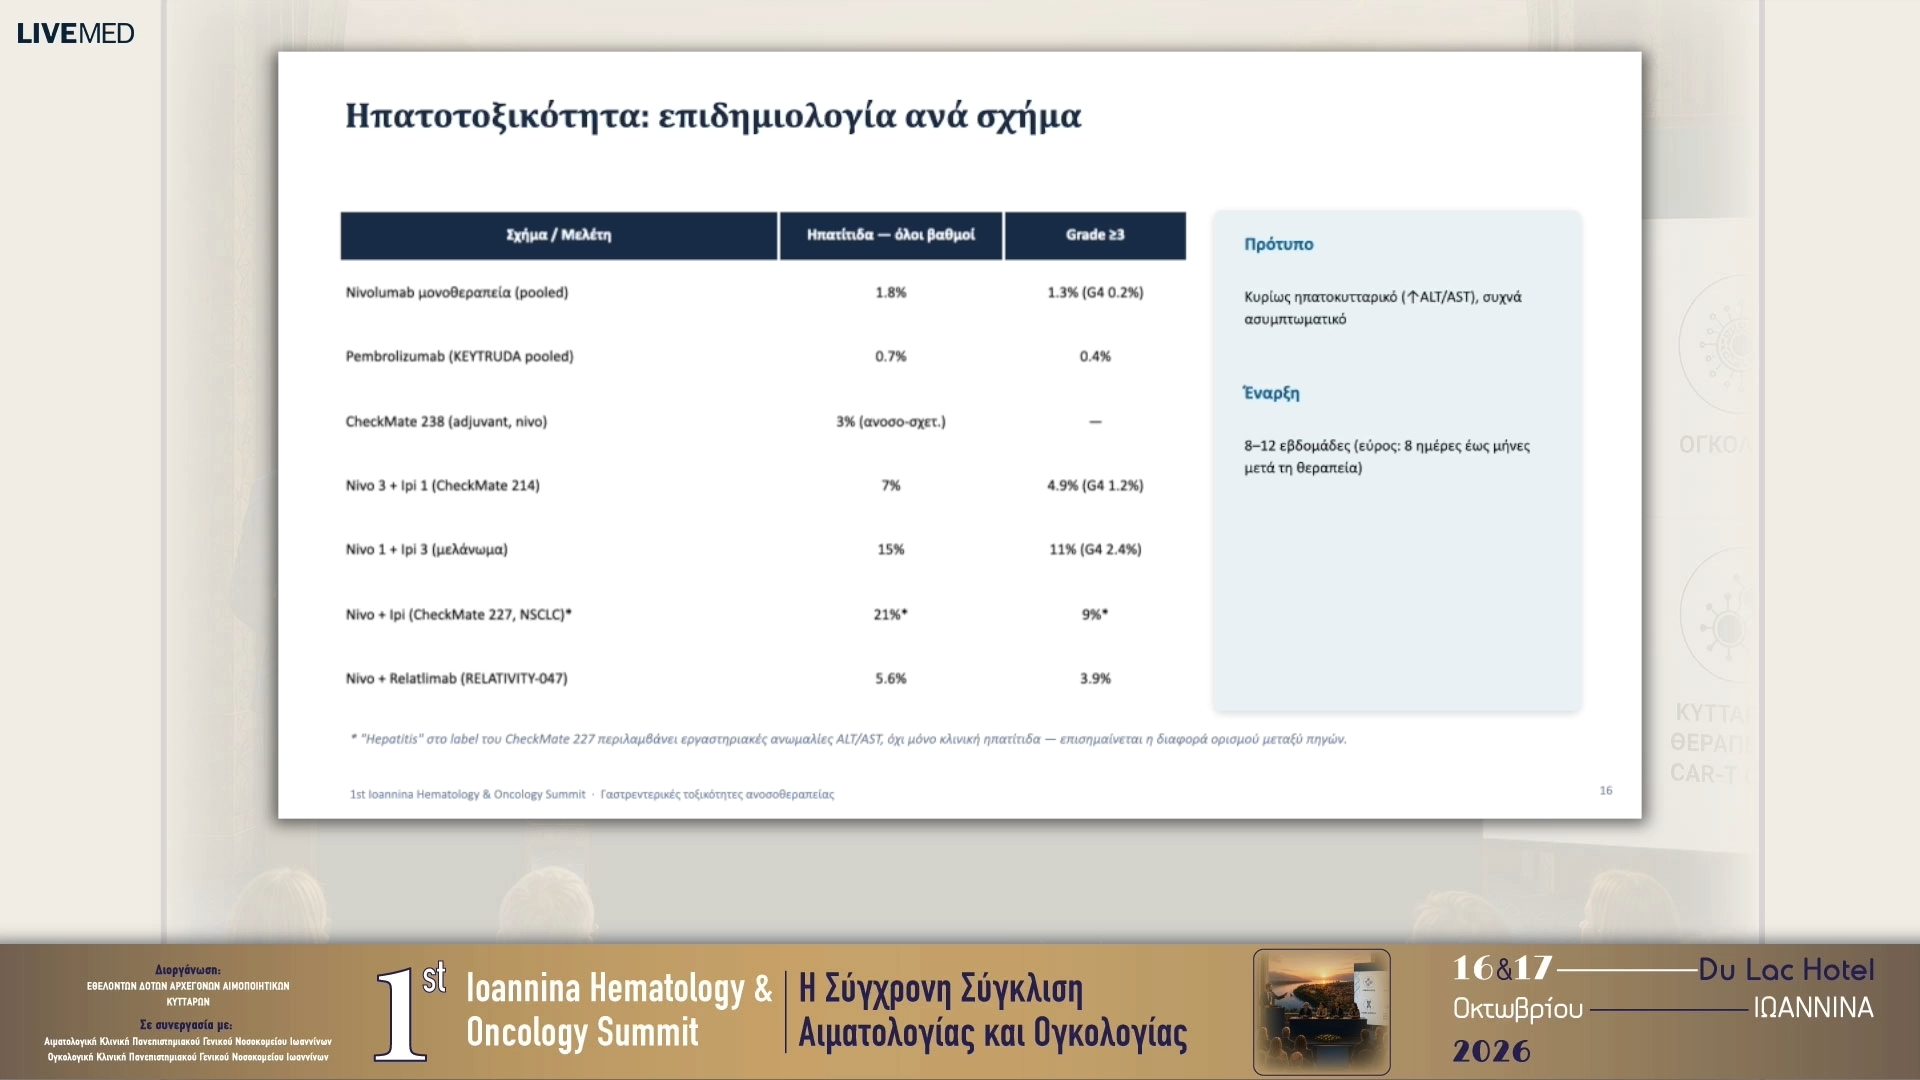
Task: Select row 'Nivo + Relatlimab (RELATIVITY-047)'
Action: [763, 678]
